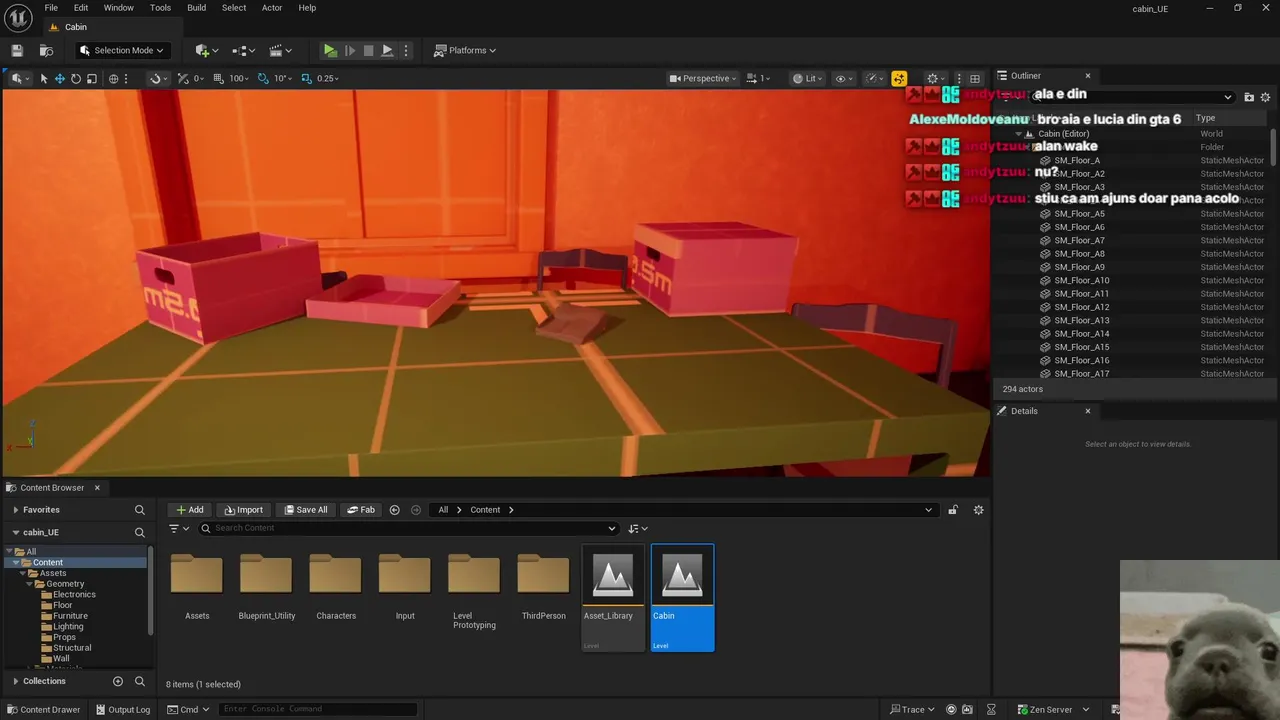Click the Content Browser lock icon
Viewport: 1280px width, 720px height.
(953, 510)
